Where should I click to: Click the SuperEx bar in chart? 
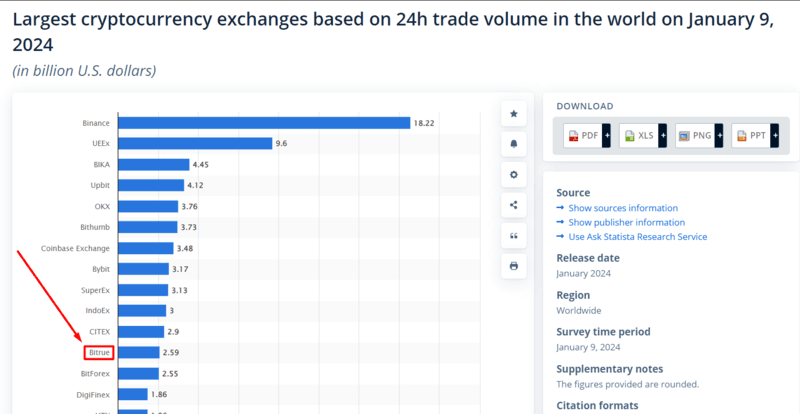point(143,290)
